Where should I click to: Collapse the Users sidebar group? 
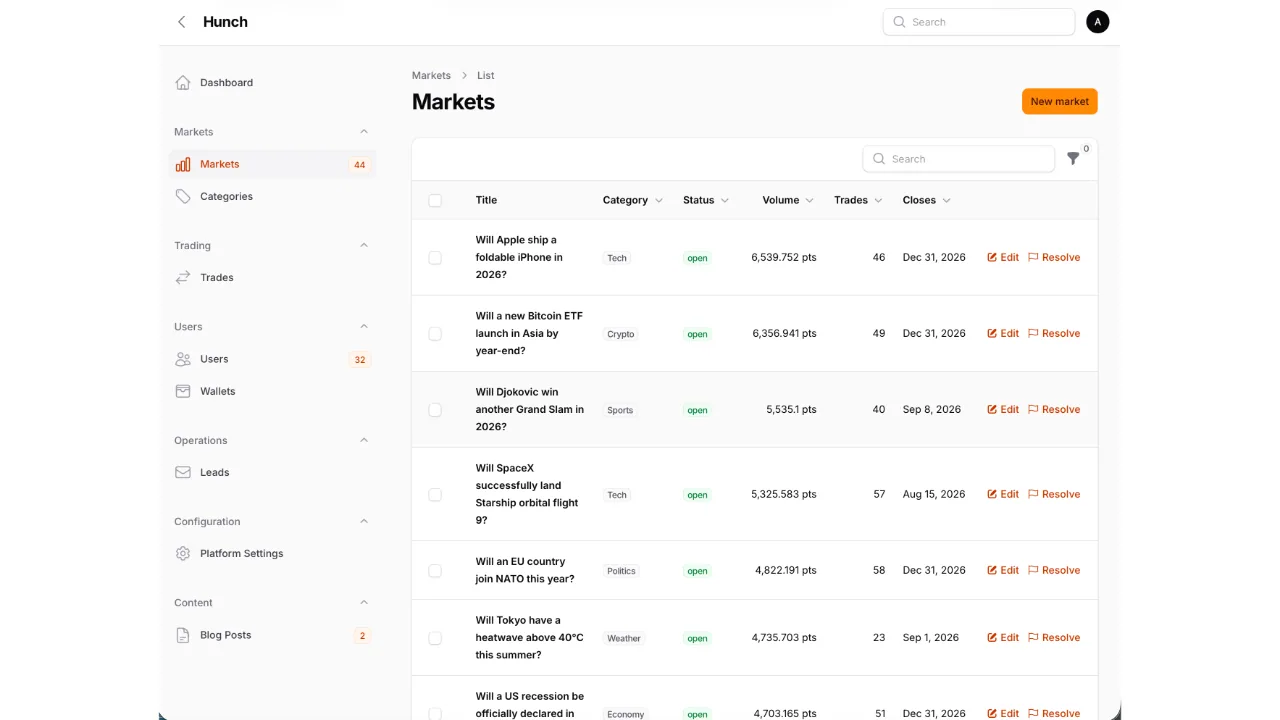[x=364, y=327]
